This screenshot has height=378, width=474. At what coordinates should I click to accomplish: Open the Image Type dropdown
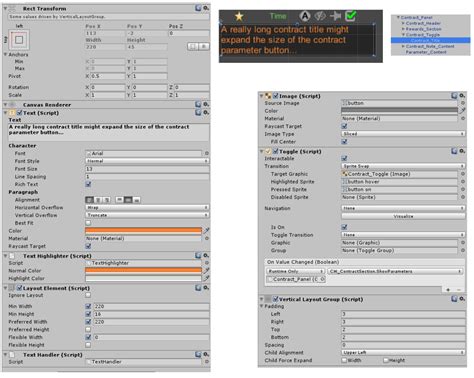403,134
